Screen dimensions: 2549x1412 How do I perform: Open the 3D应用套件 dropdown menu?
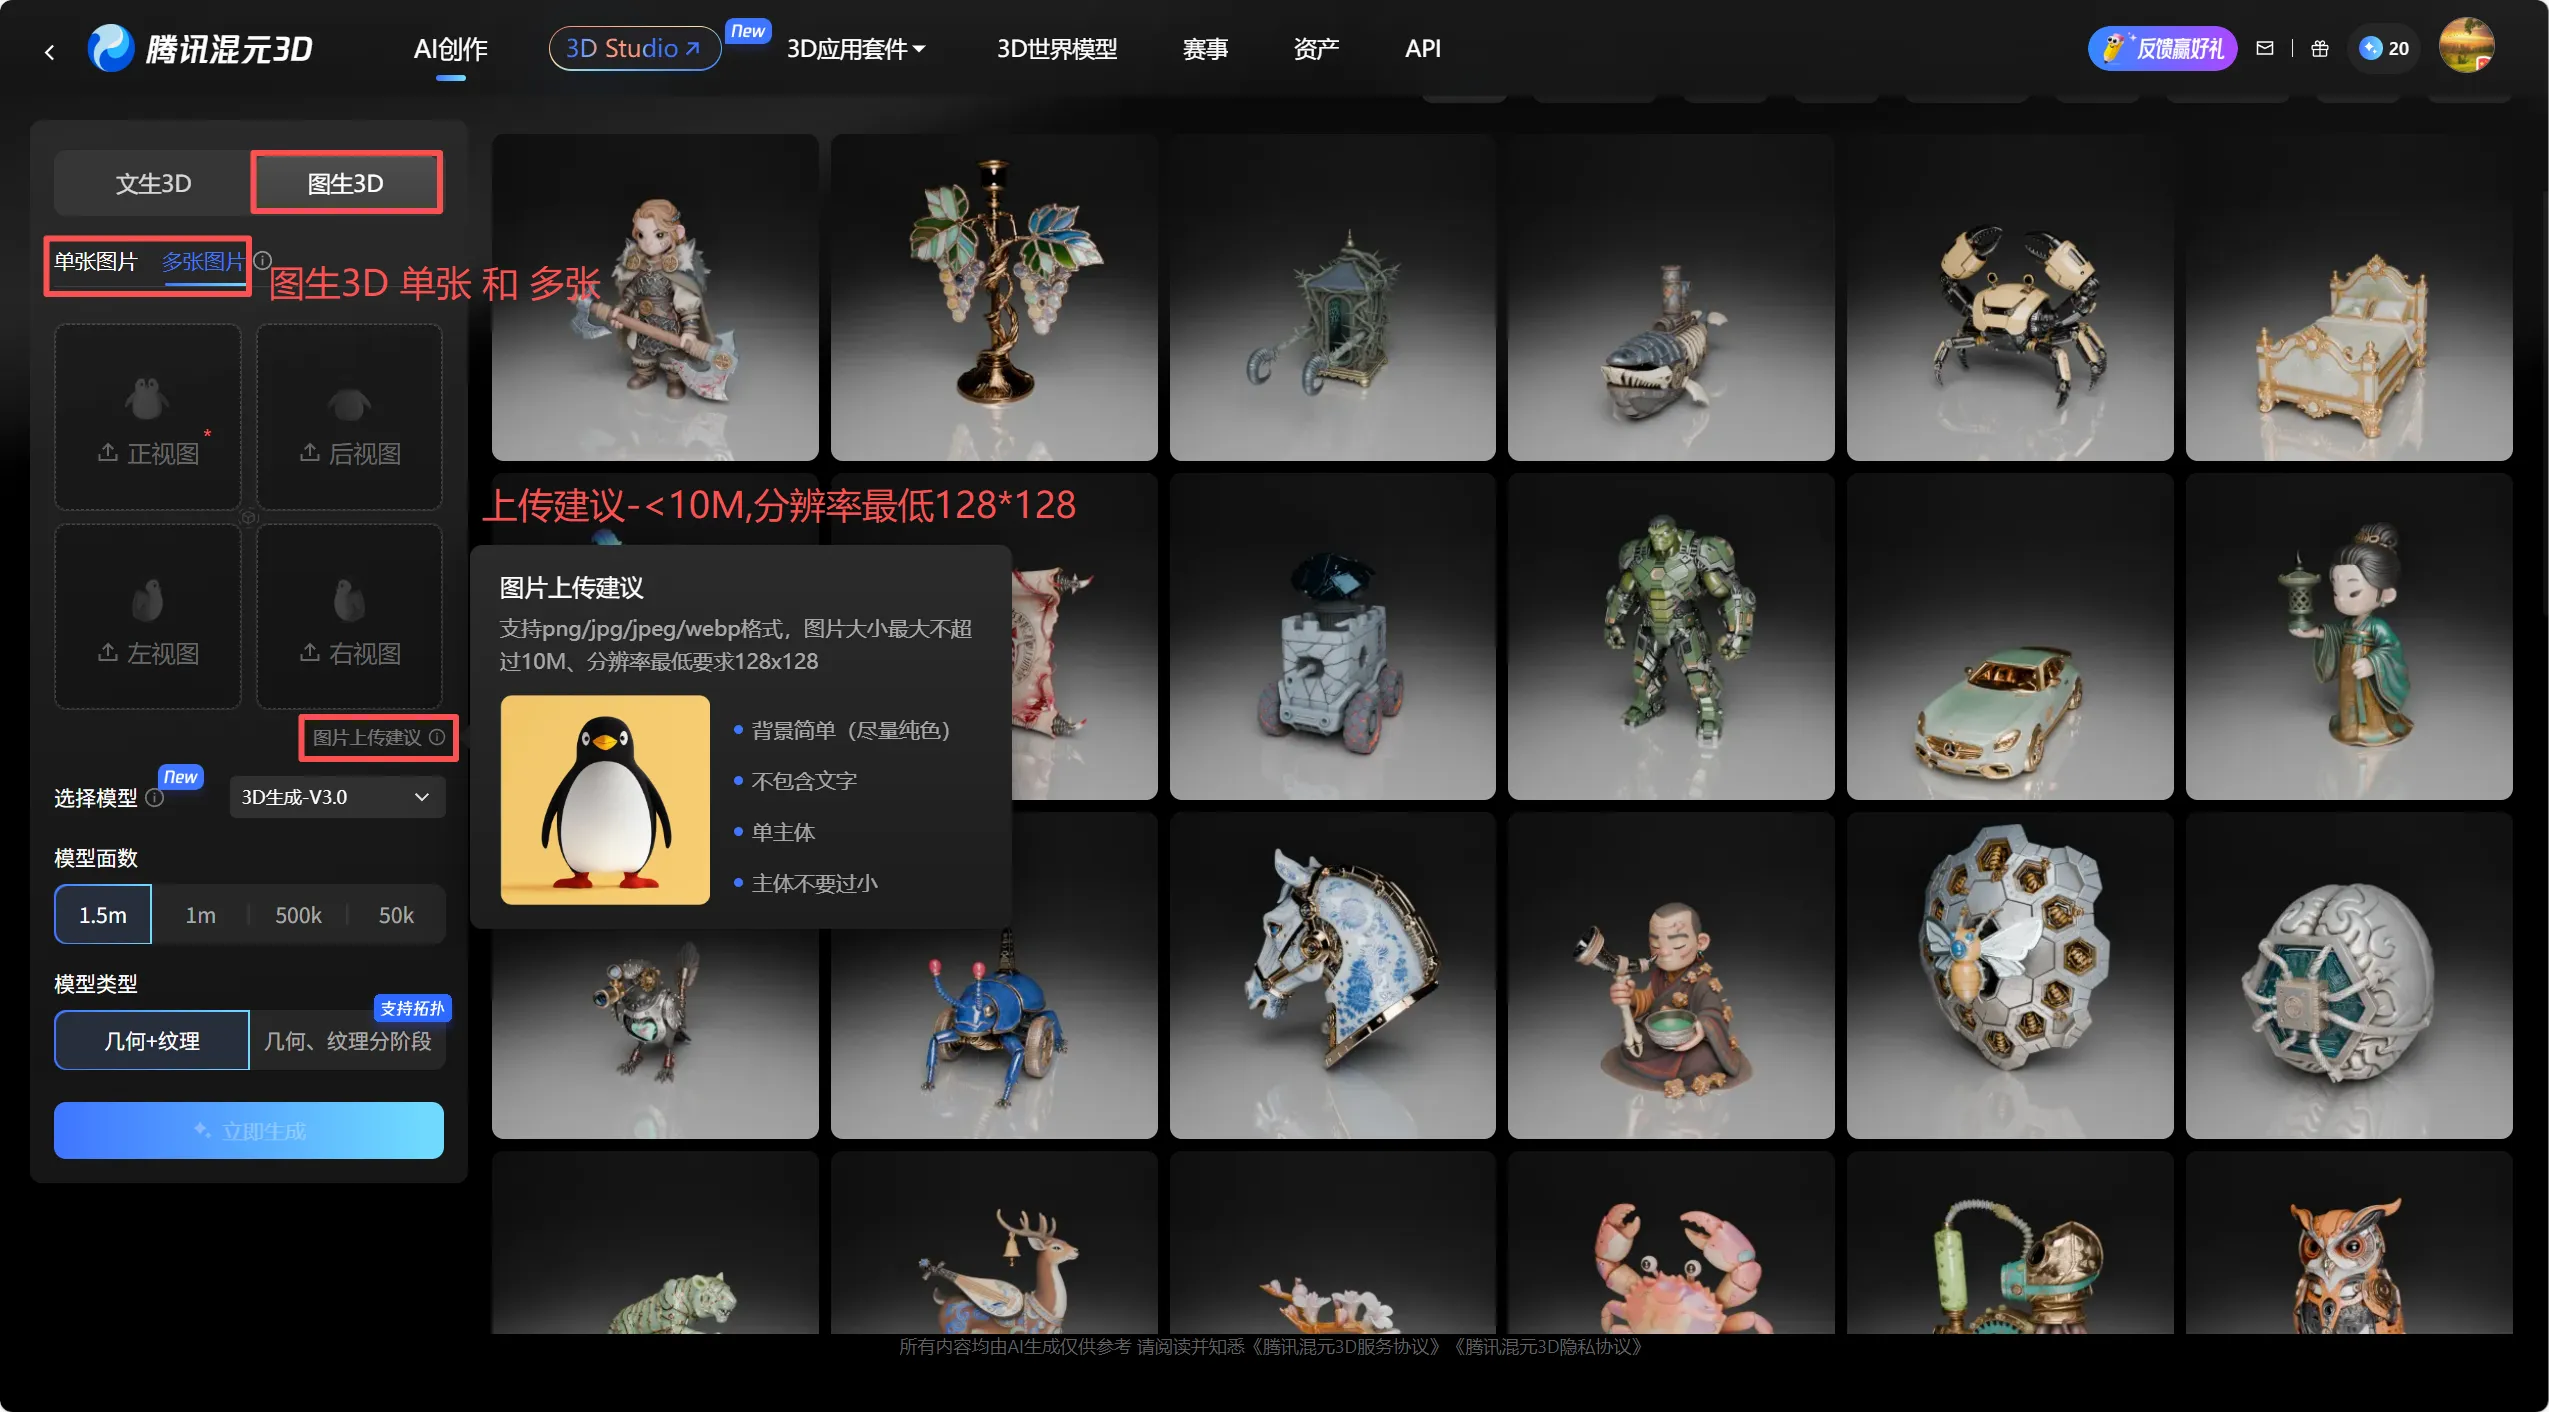pos(855,48)
